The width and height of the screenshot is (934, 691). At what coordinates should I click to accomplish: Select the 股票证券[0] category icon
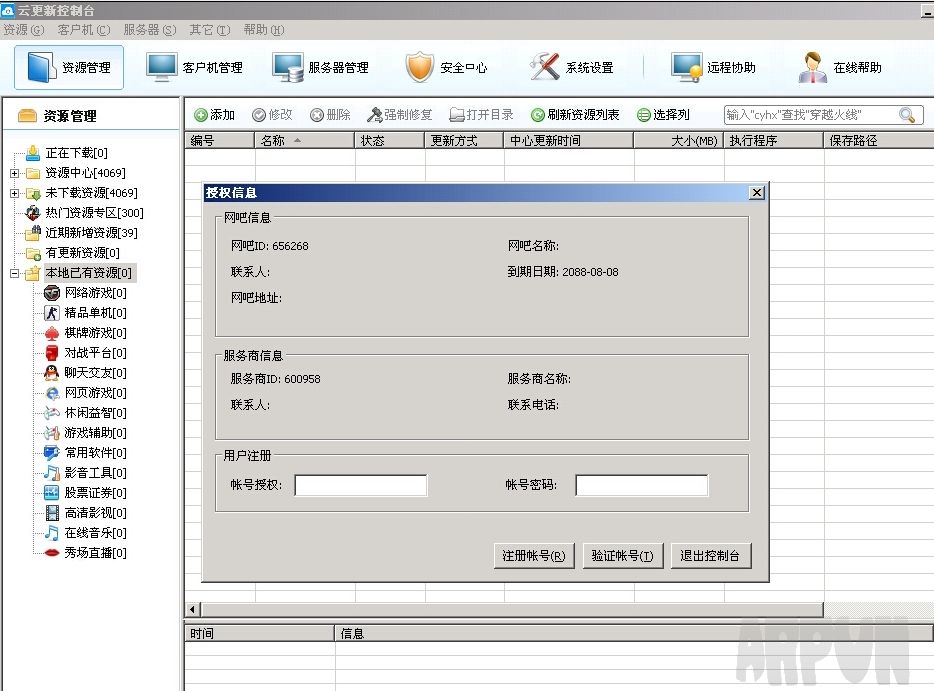tap(52, 493)
